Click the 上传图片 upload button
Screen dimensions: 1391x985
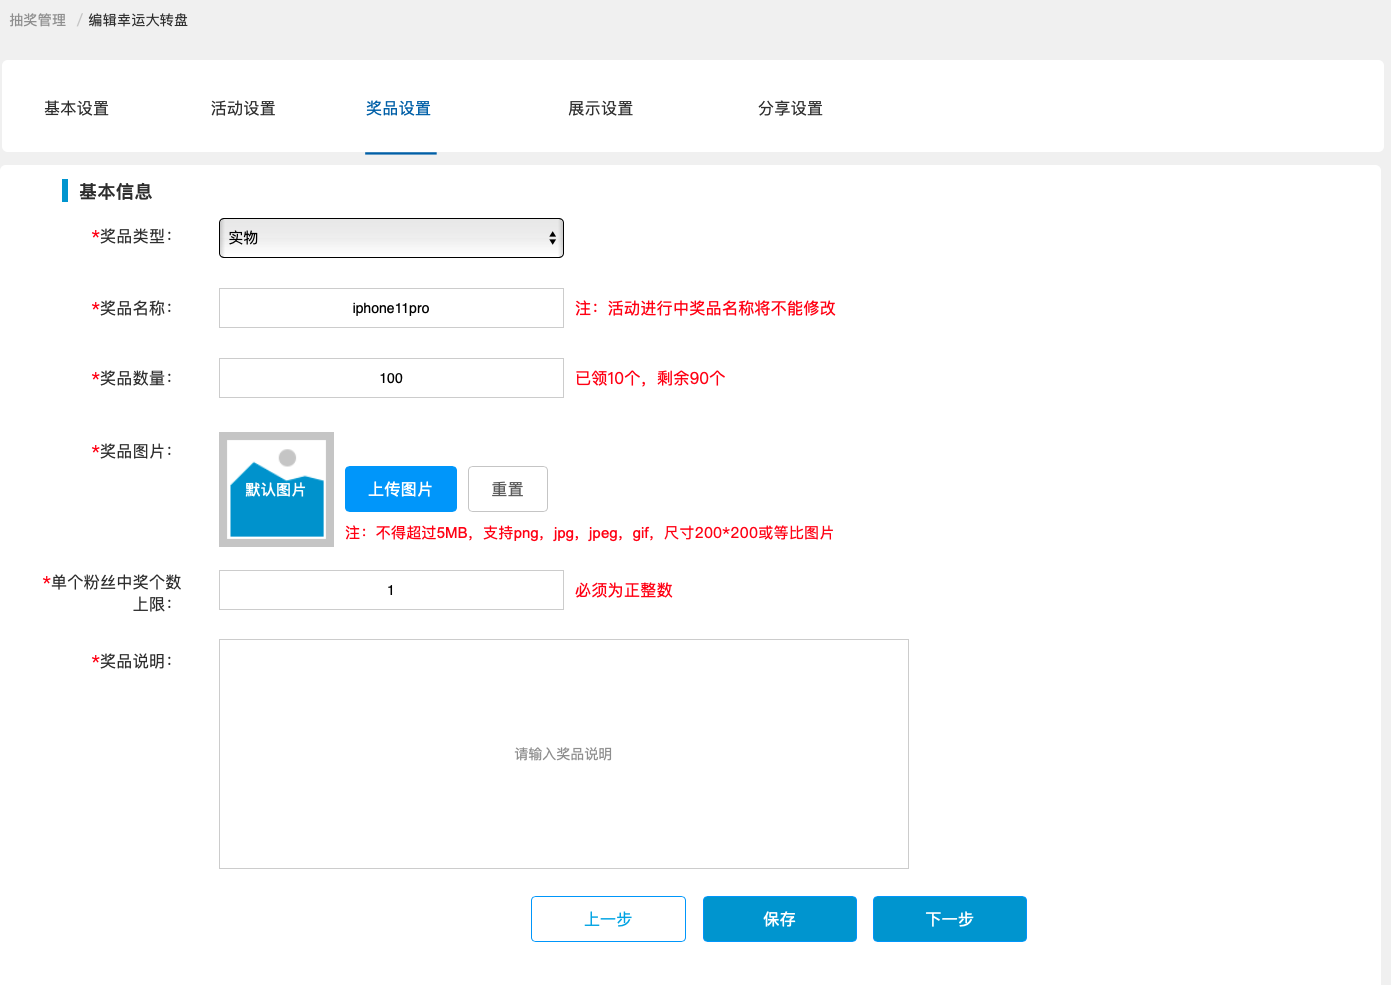click(x=400, y=489)
